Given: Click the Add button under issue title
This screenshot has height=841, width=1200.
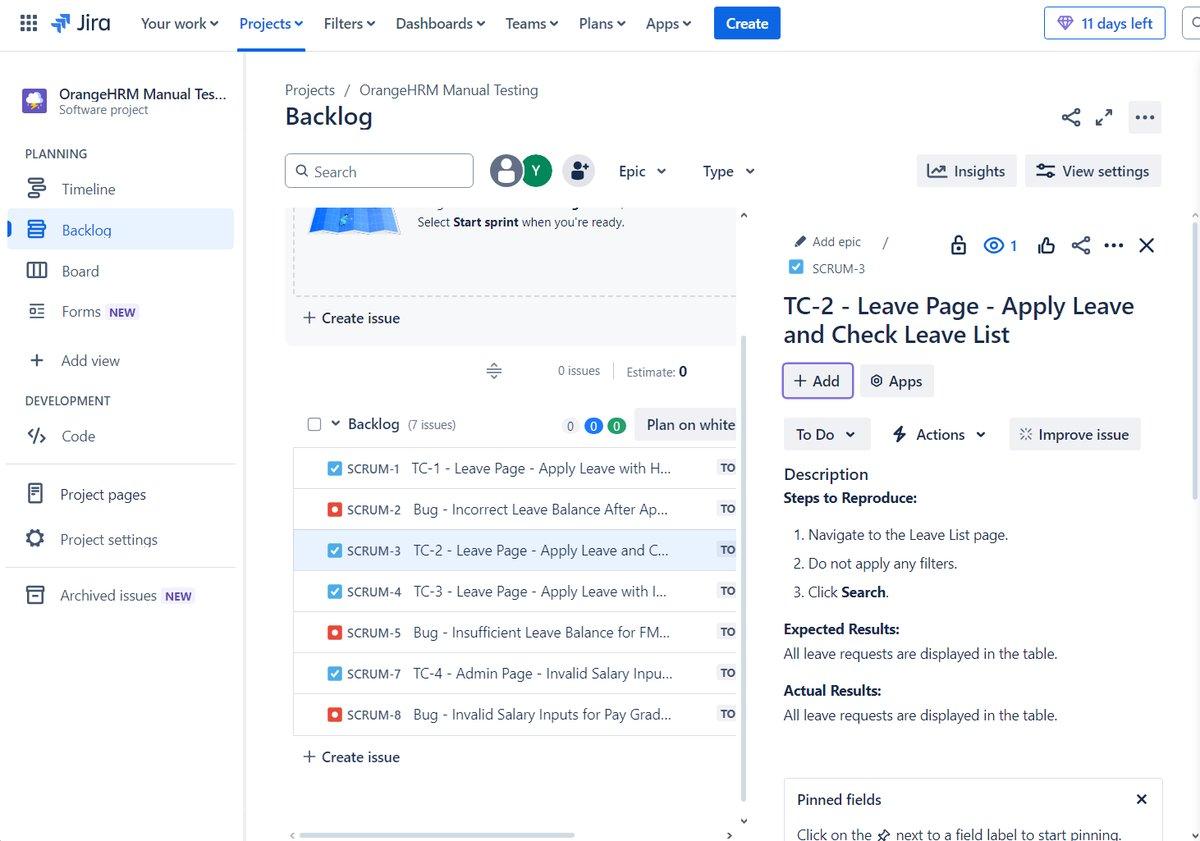Looking at the screenshot, I should [817, 381].
